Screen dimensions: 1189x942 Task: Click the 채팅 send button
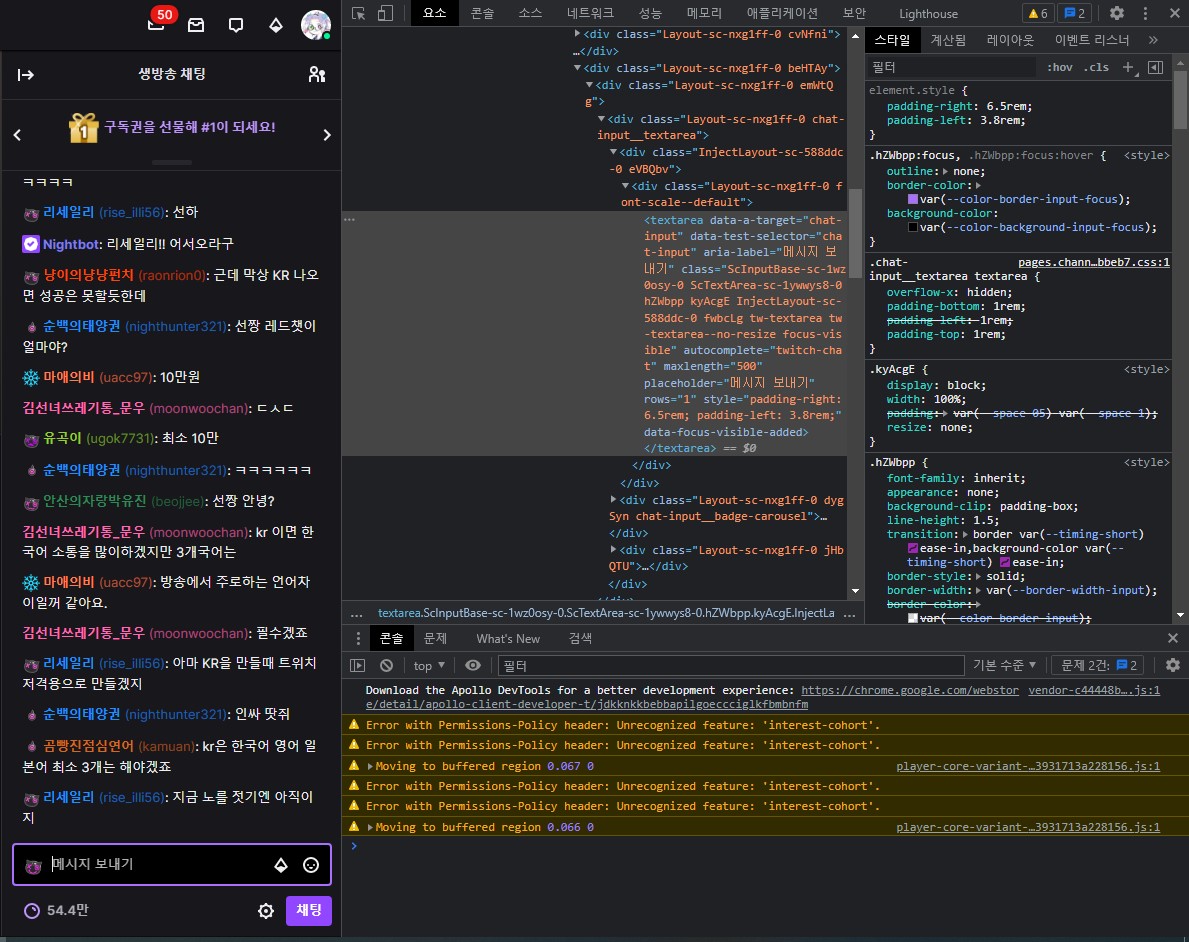(x=308, y=911)
